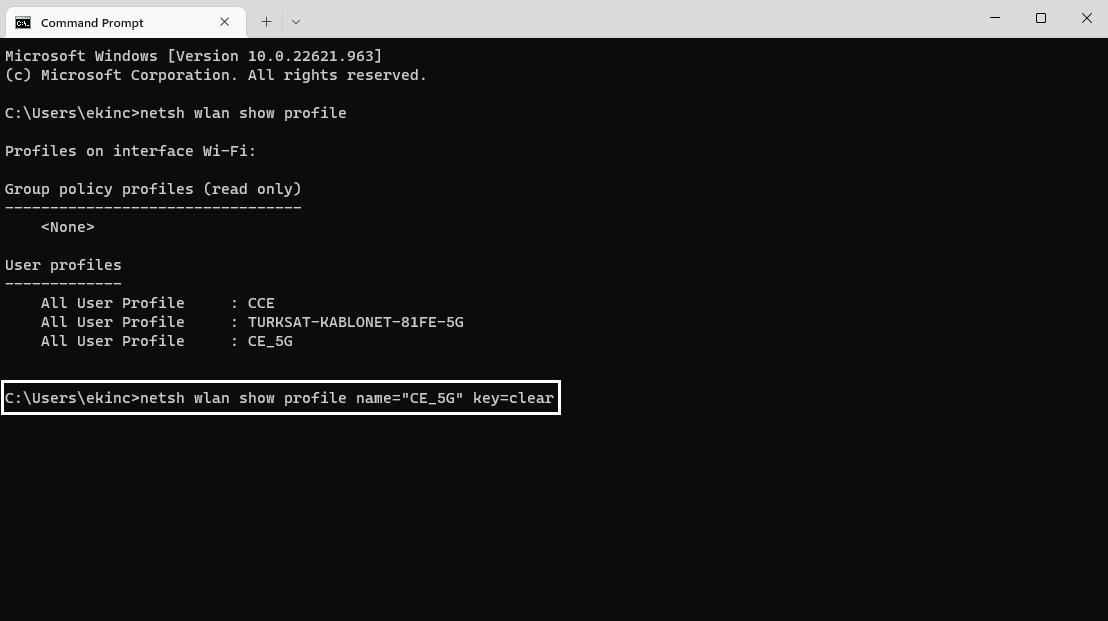Expand the new tab profile dropdown chevron

(295, 21)
